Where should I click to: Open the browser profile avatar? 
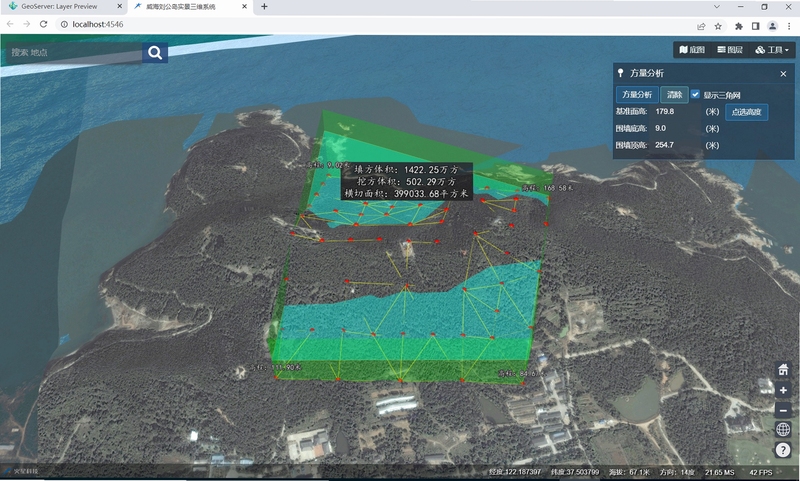(772, 26)
